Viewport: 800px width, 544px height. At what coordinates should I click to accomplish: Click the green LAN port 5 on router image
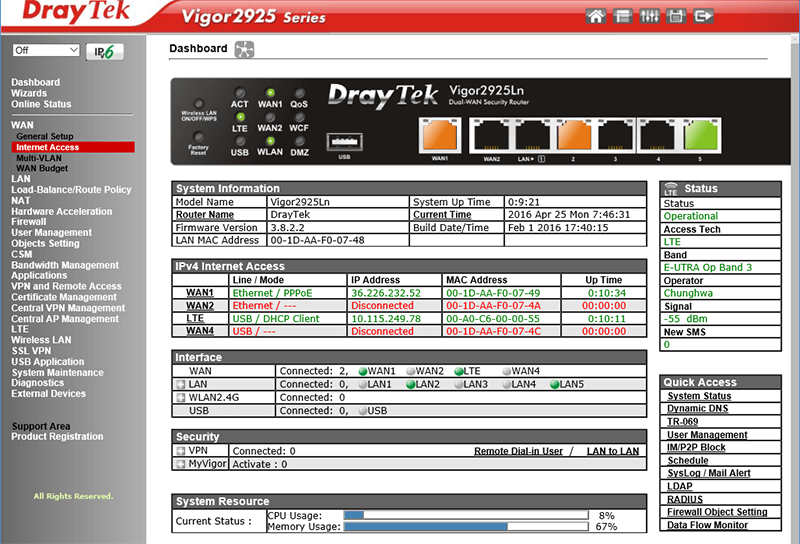701,135
